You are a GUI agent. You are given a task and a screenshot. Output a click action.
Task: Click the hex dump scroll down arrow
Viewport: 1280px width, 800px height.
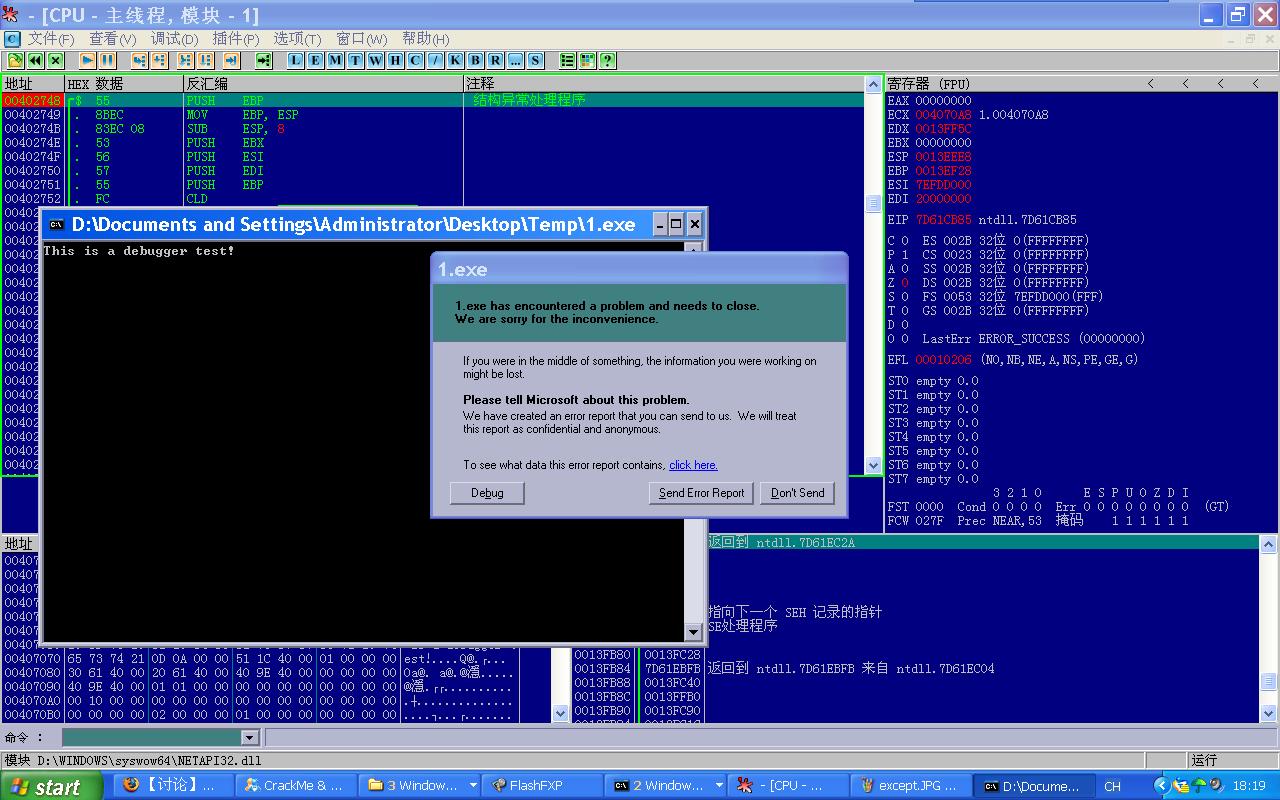(x=560, y=714)
